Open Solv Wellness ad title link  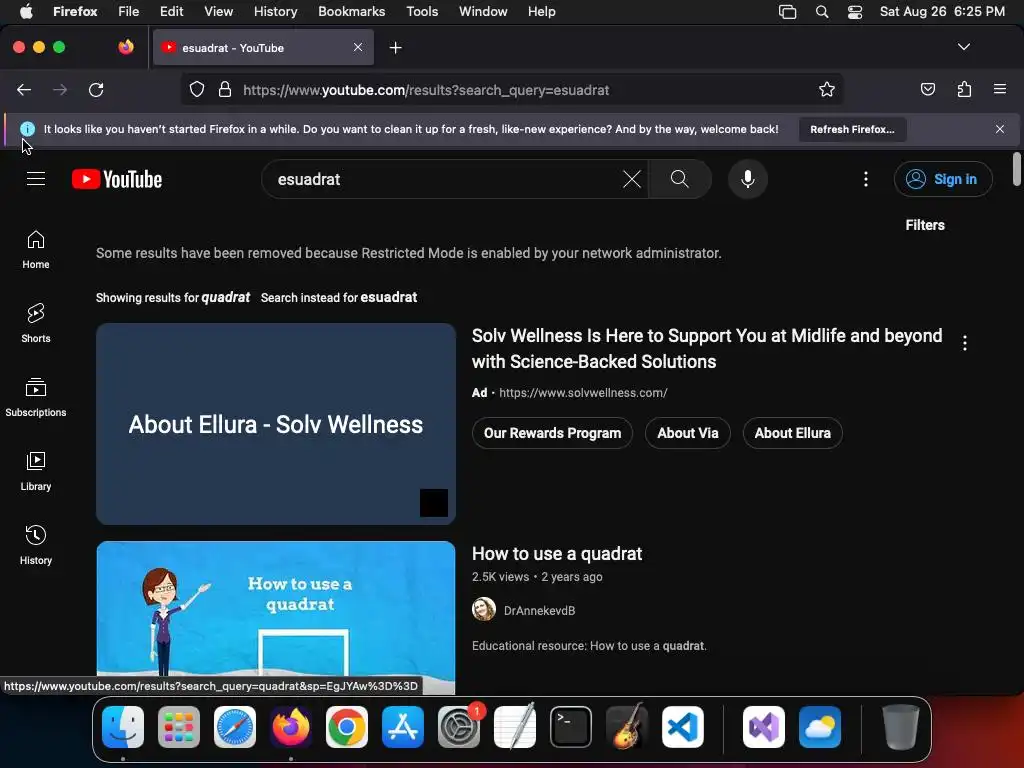(x=707, y=349)
